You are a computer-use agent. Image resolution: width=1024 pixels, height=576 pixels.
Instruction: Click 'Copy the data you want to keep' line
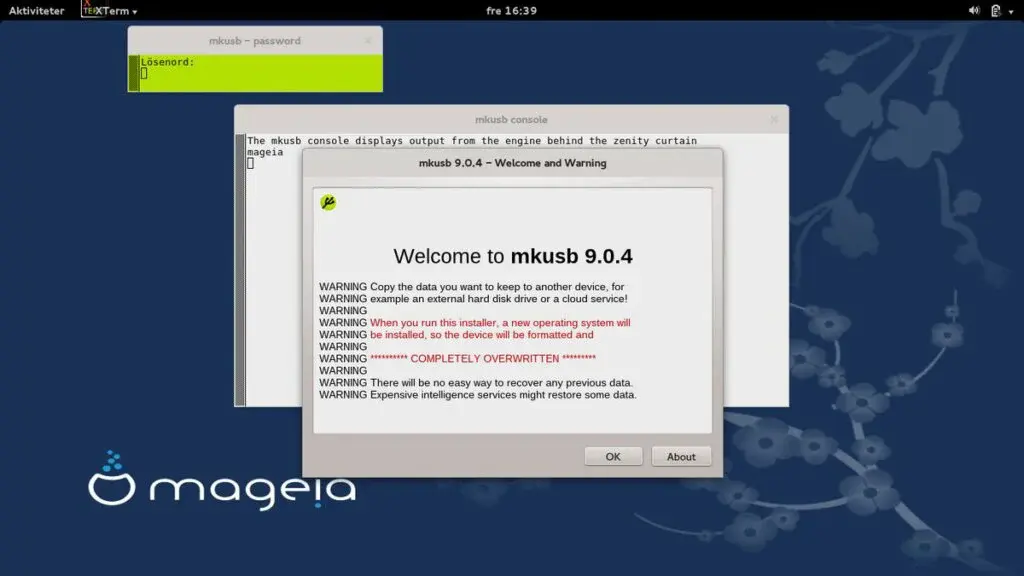[497, 287]
